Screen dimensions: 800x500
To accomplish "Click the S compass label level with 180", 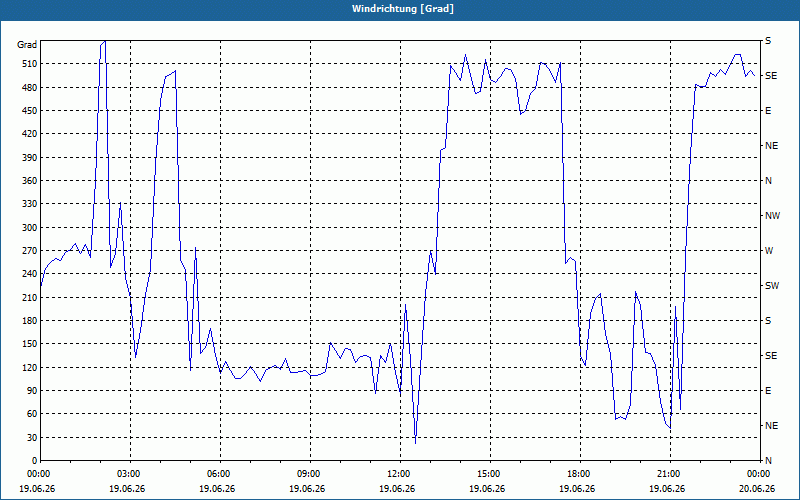I will coord(768,321).
